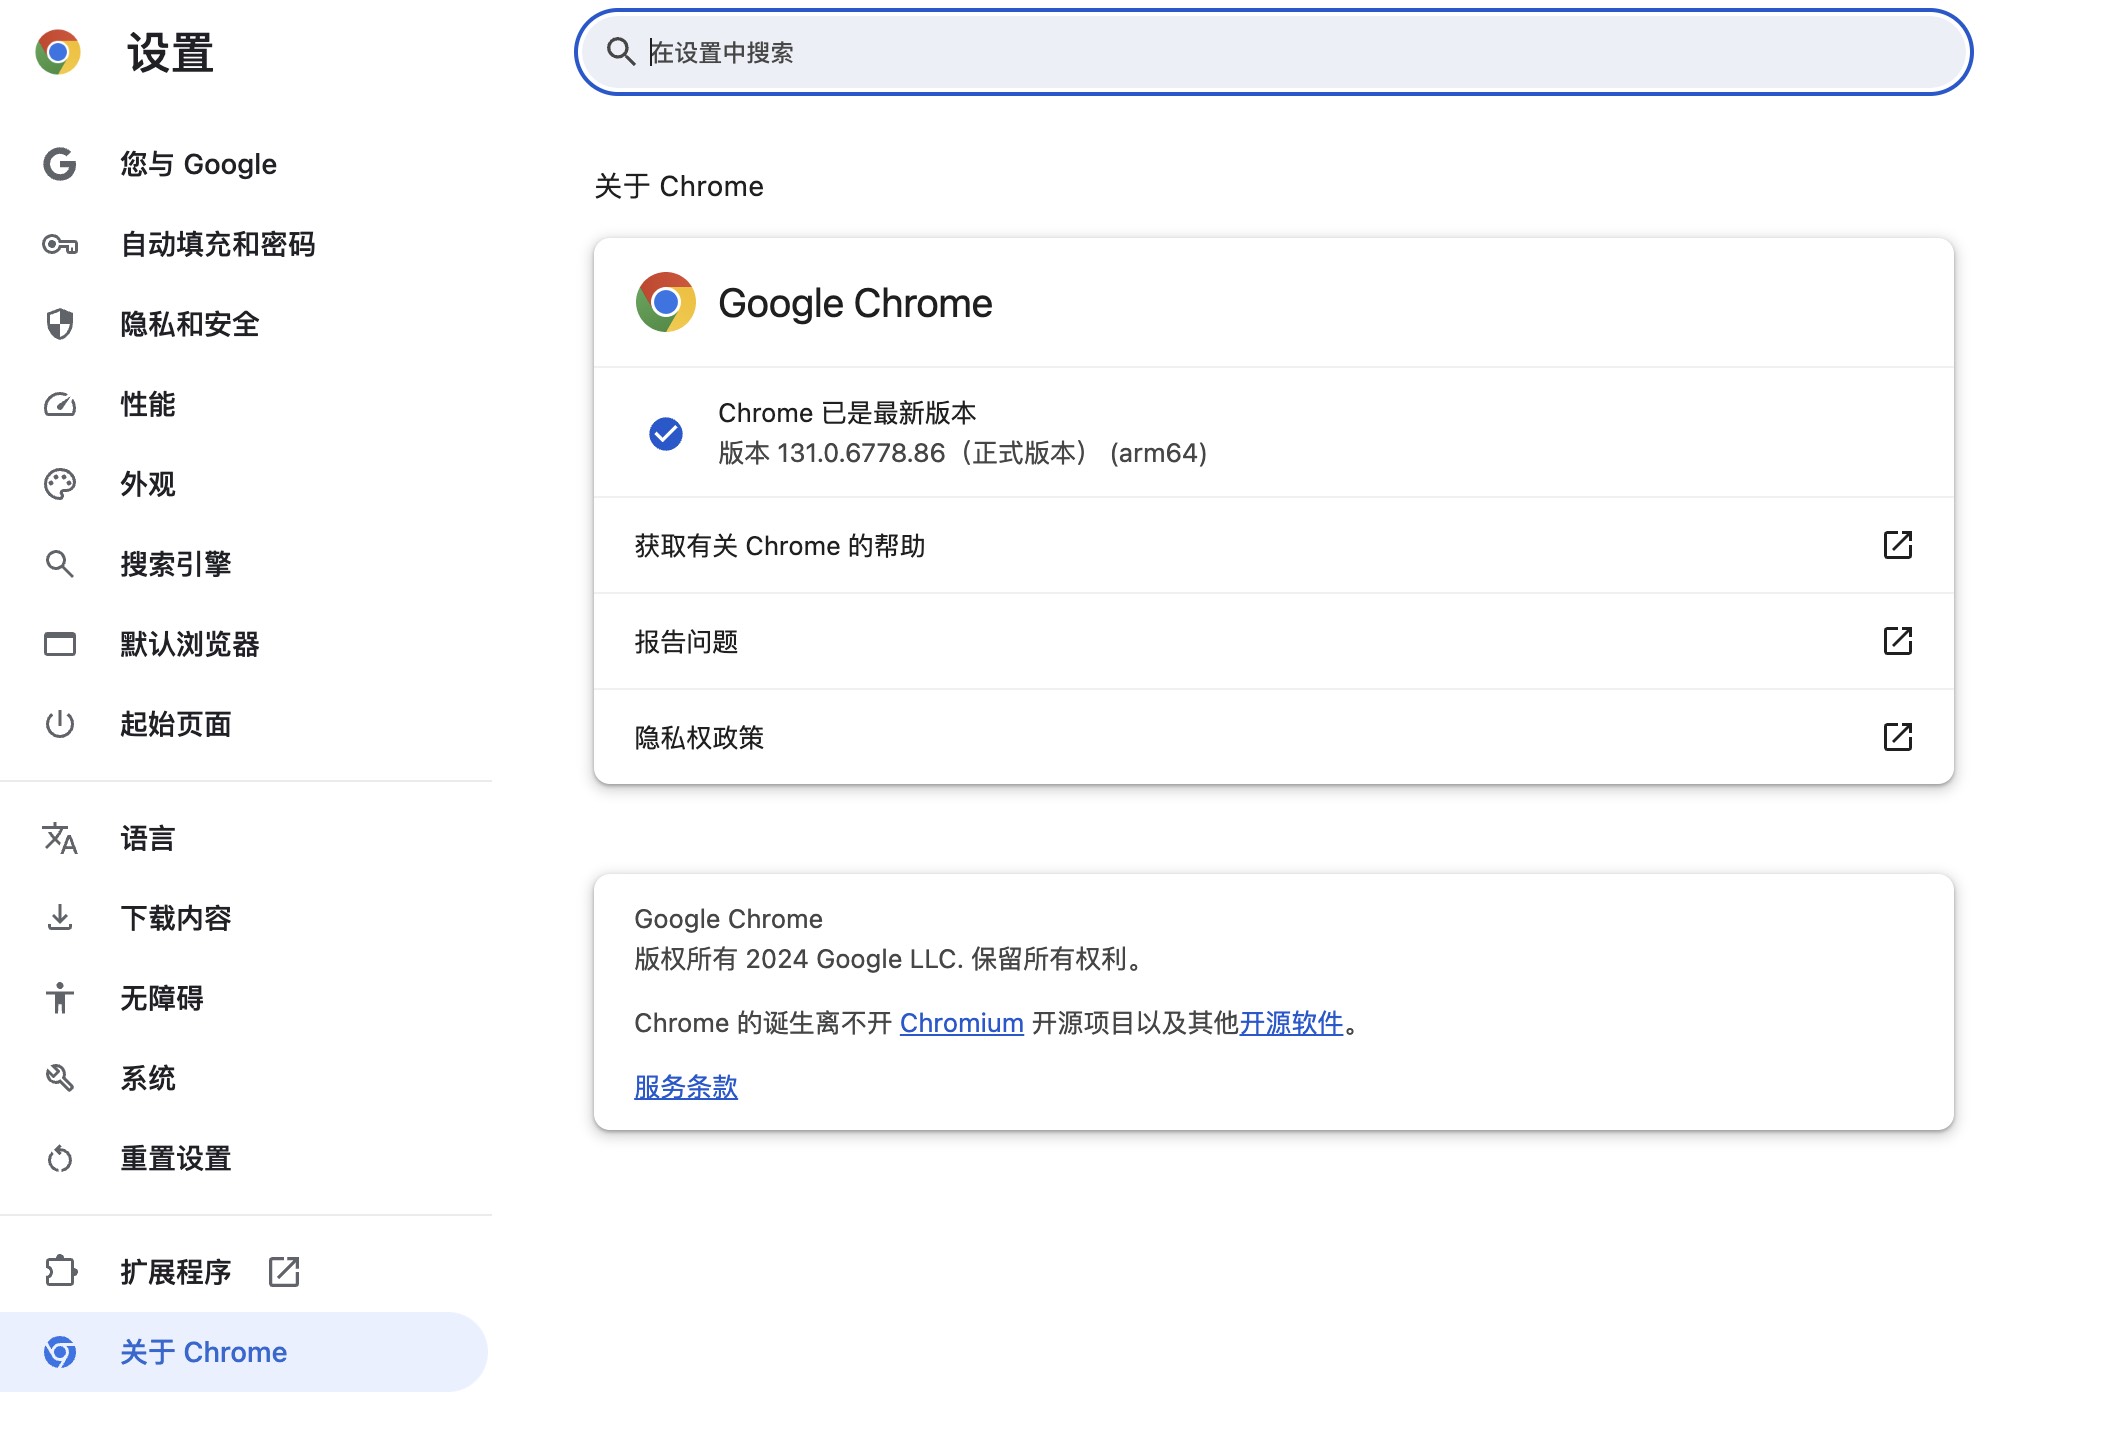Open 下载内容 settings

[244, 918]
